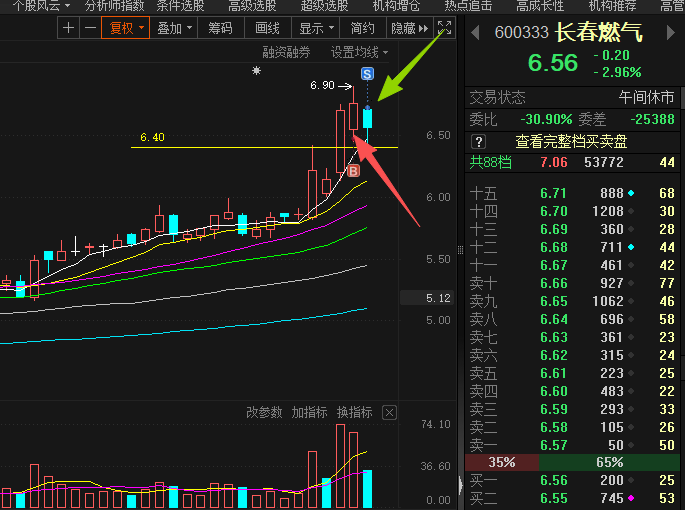Click the 午间休市 trading status
Viewport: 685px width, 510px height.
coord(646,97)
